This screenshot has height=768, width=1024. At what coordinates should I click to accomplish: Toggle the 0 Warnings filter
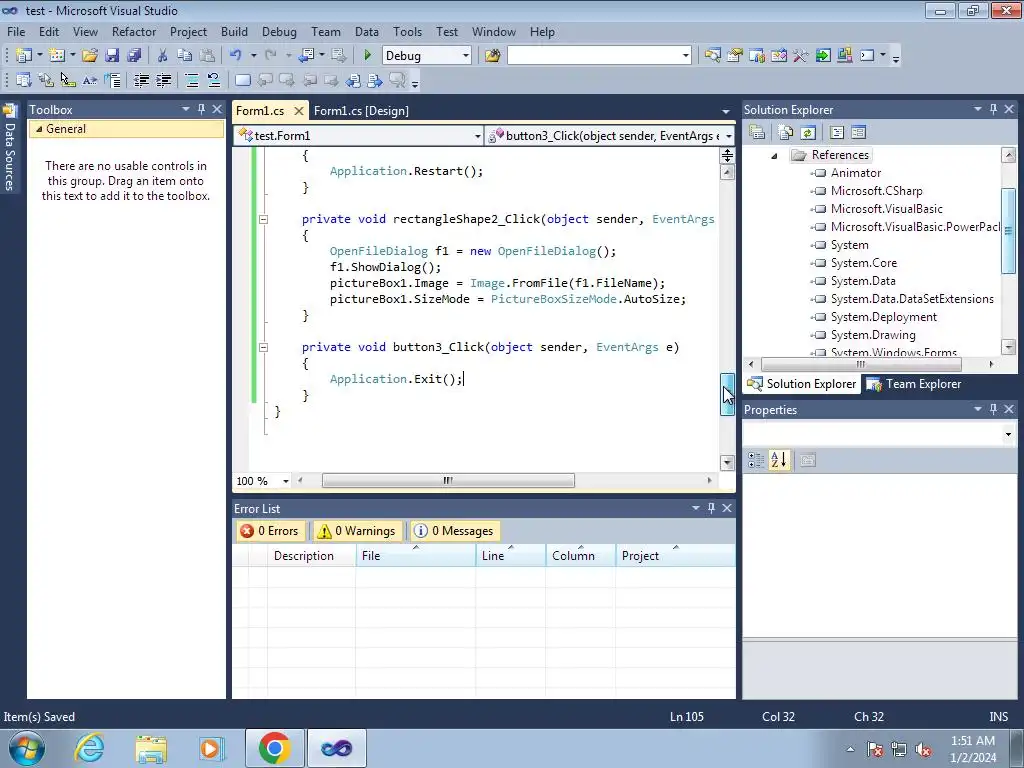pyautogui.click(x=356, y=531)
